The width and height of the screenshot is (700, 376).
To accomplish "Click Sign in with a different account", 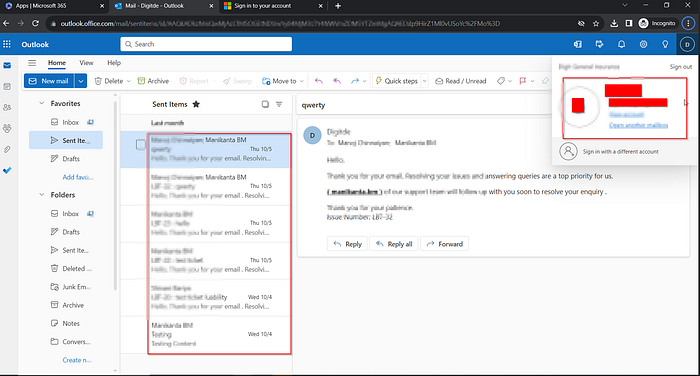I will point(621,151).
